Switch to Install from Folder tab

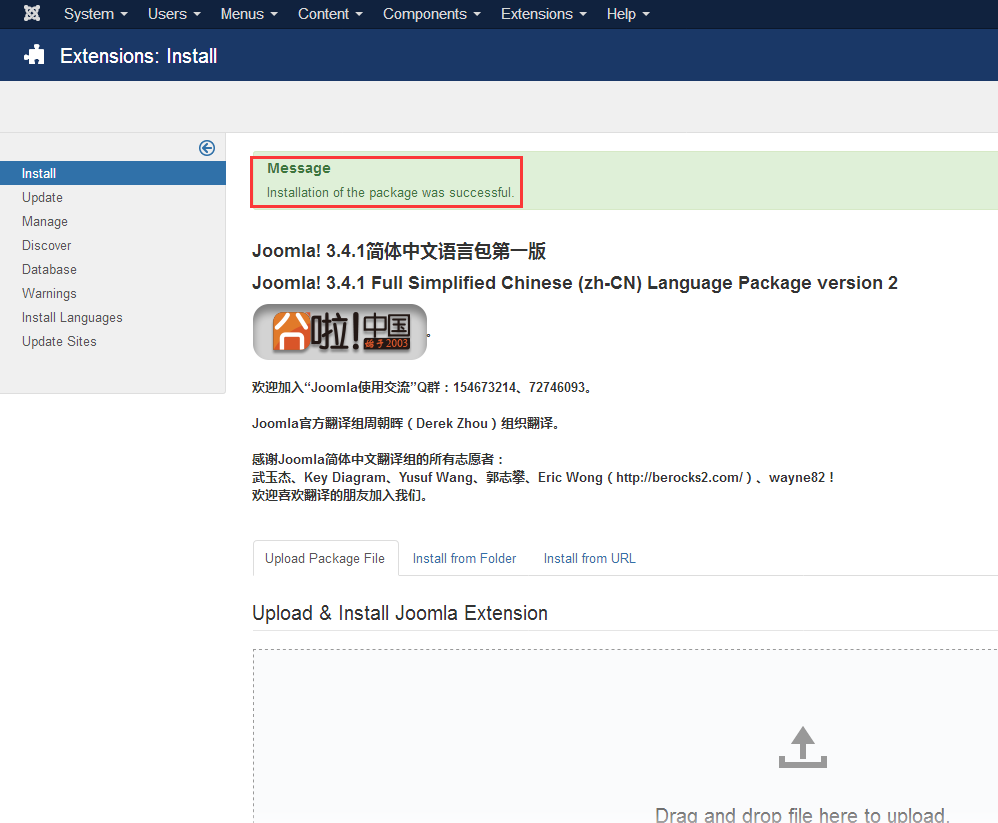click(464, 558)
